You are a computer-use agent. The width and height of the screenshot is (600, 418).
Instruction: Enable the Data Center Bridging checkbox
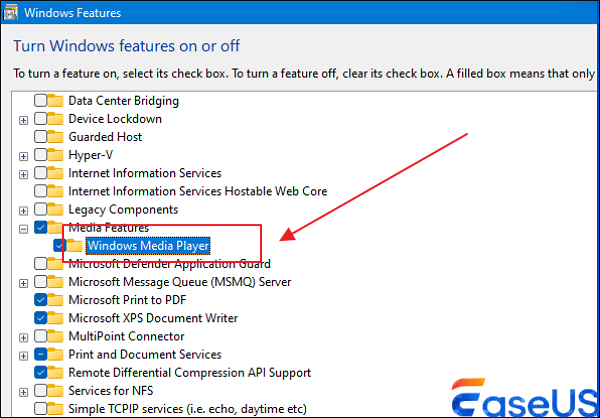click(x=40, y=101)
